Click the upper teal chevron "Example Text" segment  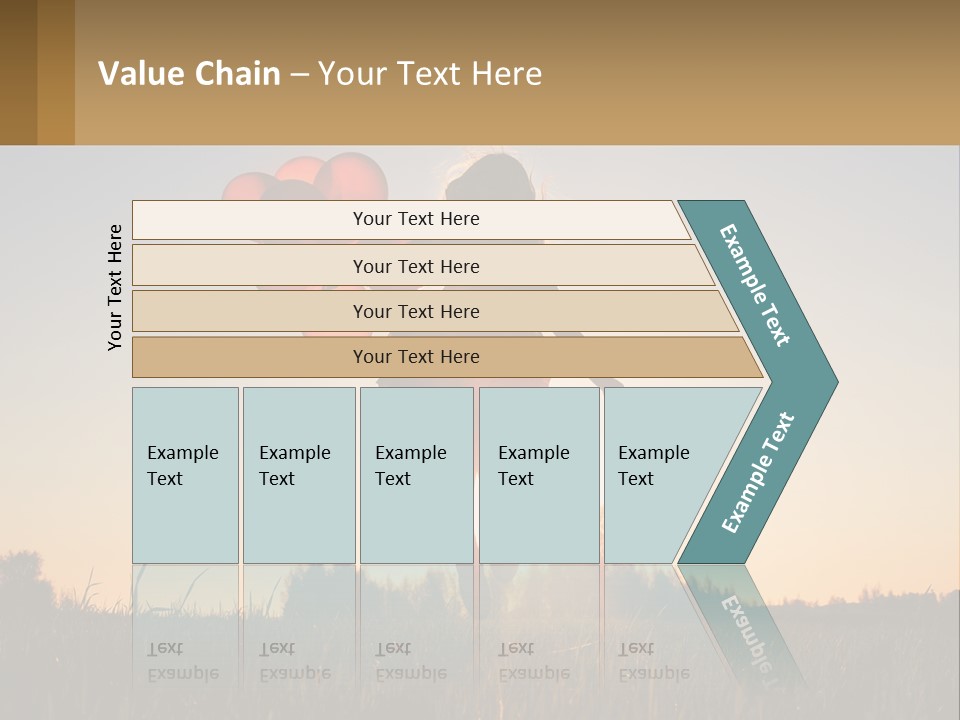[x=757, y=285]
